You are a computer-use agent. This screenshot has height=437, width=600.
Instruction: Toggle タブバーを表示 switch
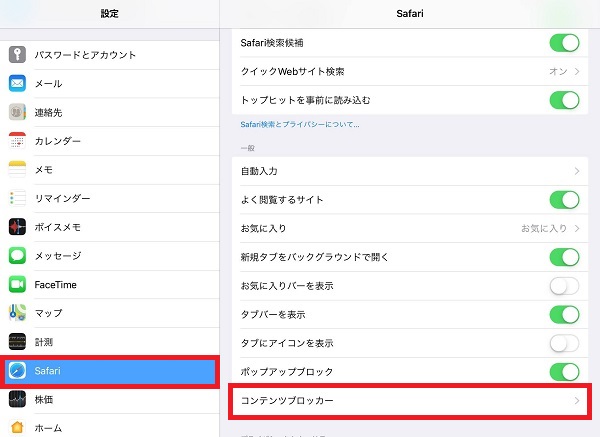pos(564,315)
